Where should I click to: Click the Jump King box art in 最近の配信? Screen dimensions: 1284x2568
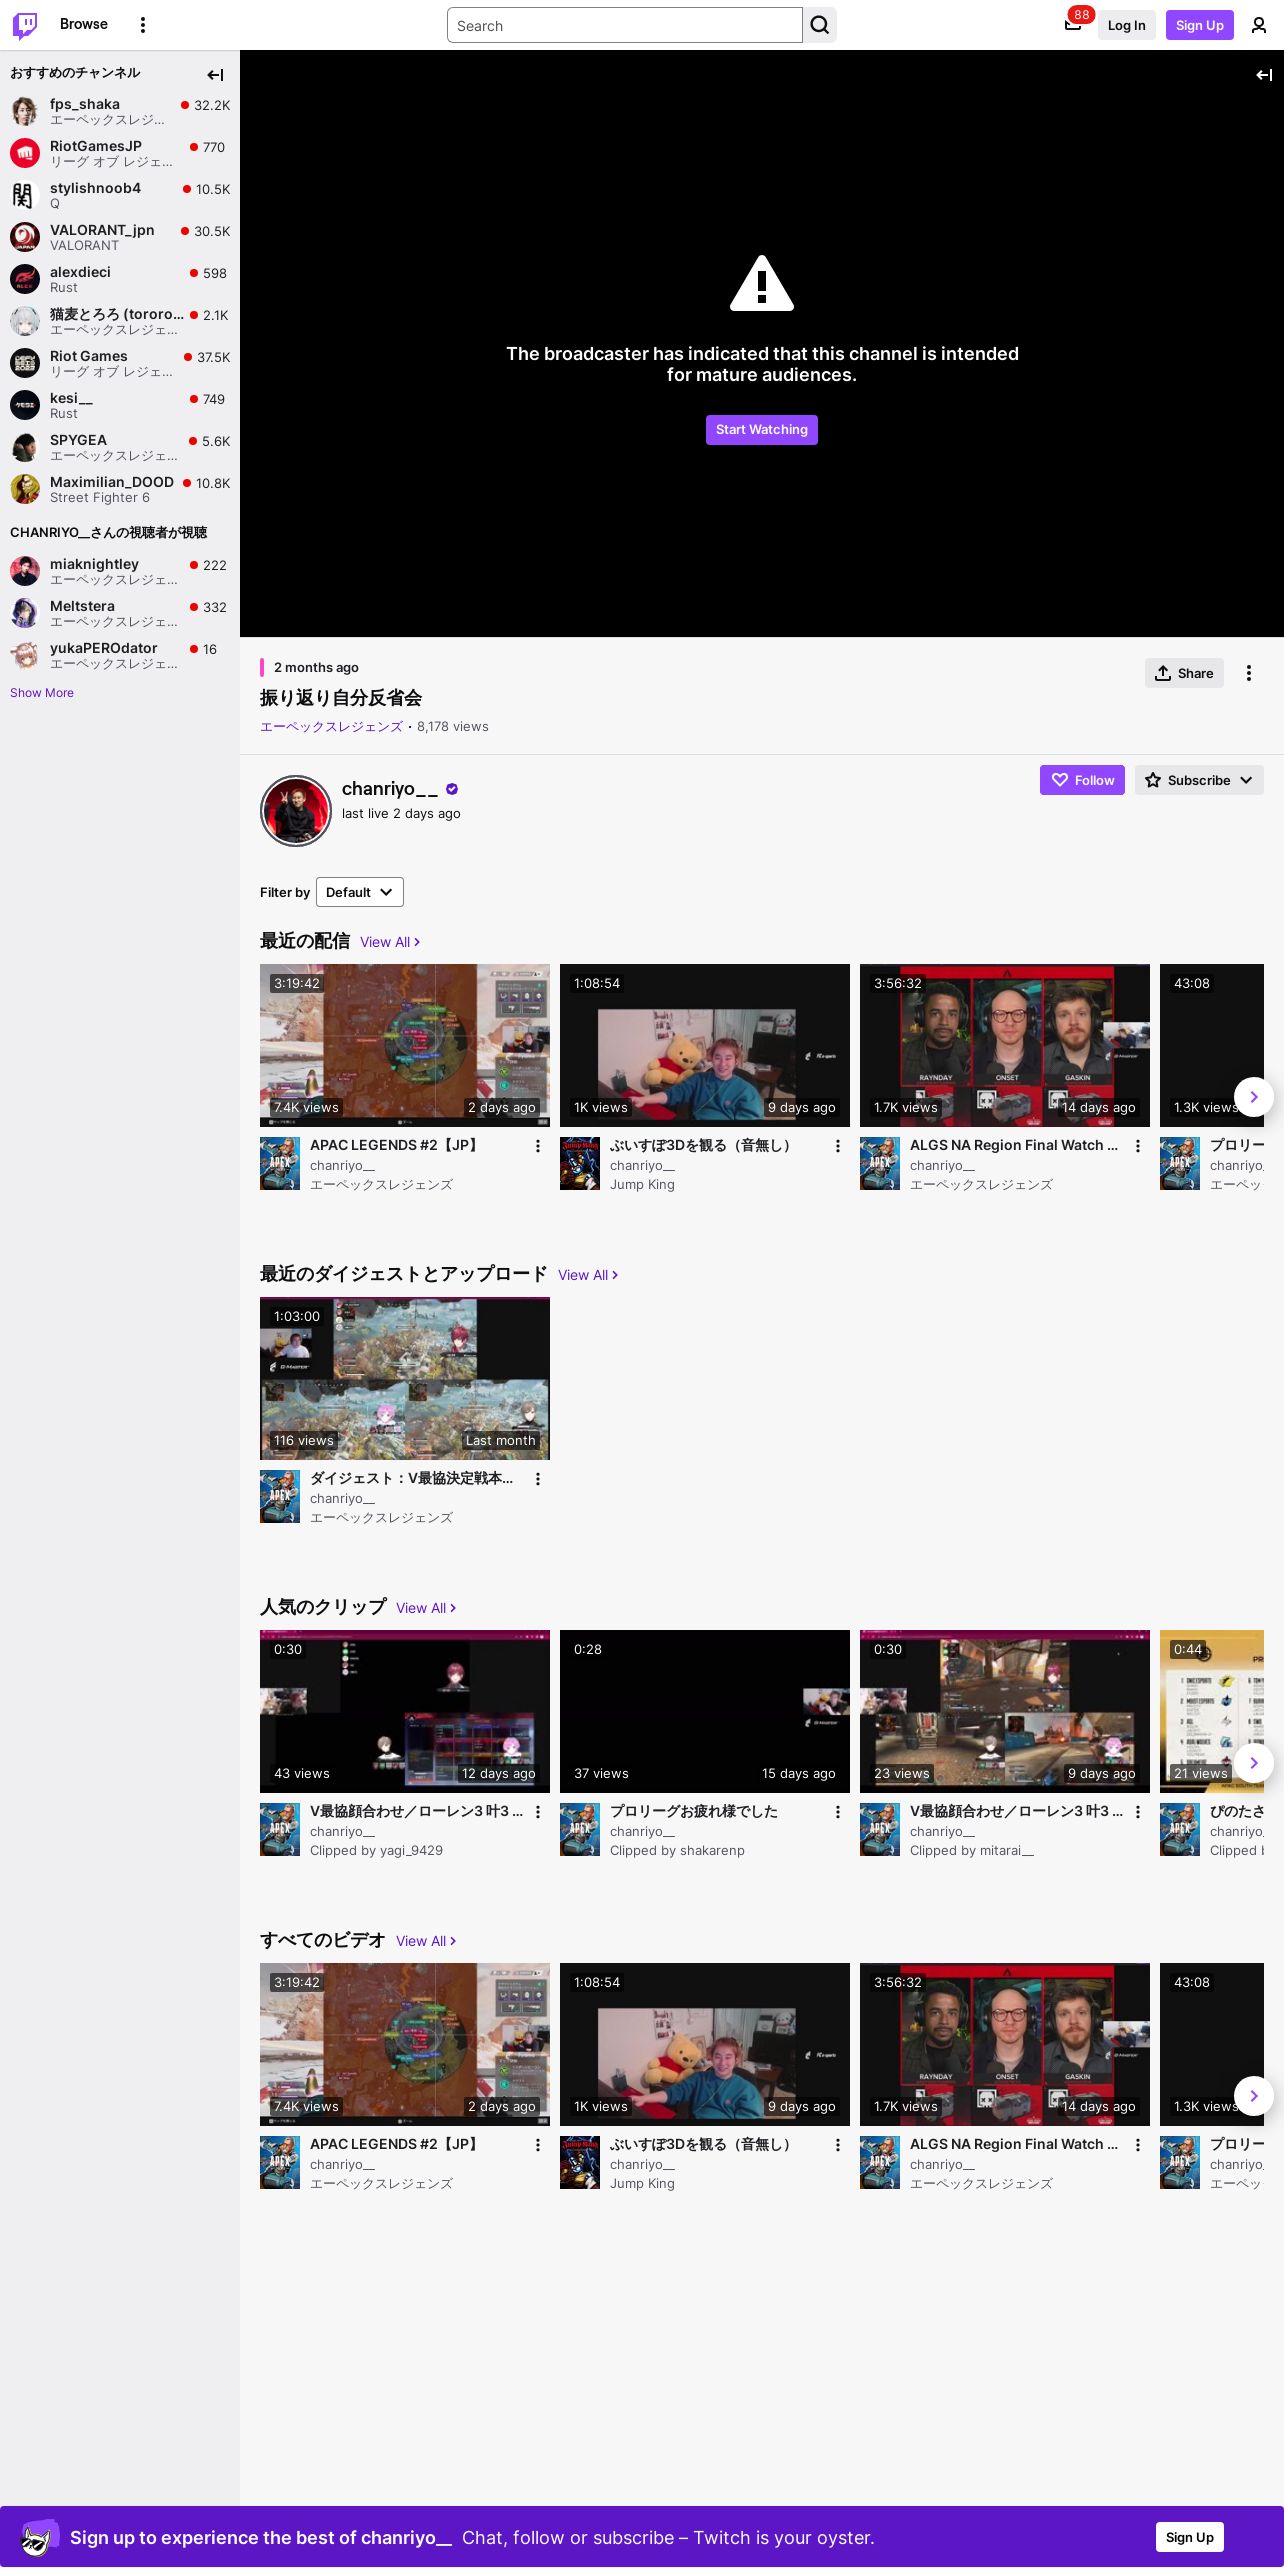click(580, 1163)
